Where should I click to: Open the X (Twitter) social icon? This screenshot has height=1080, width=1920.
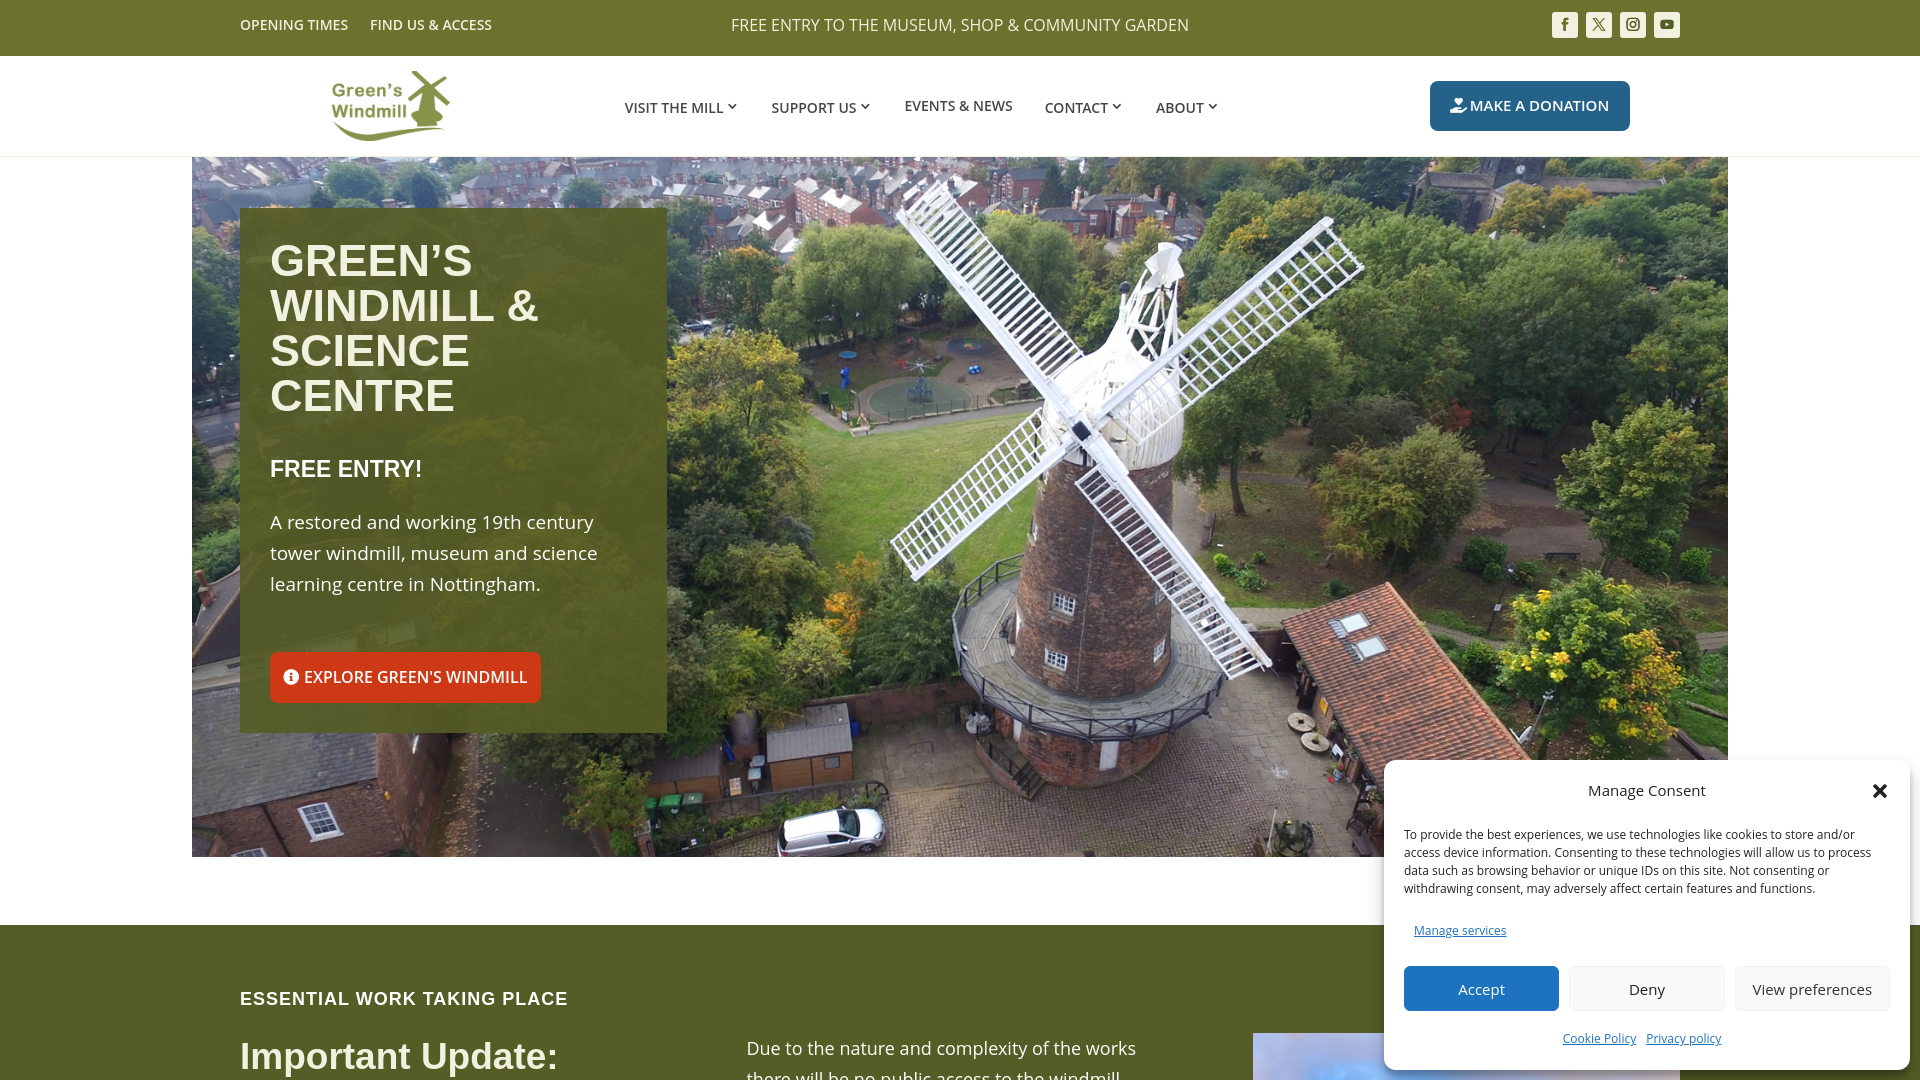click(x=1599, y=25)
